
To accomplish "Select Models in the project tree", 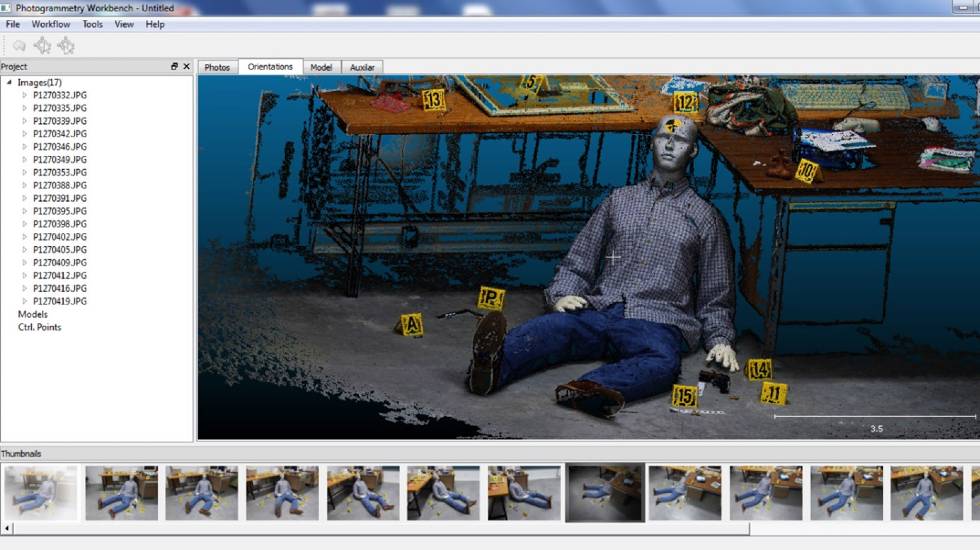I will [33, 314].
